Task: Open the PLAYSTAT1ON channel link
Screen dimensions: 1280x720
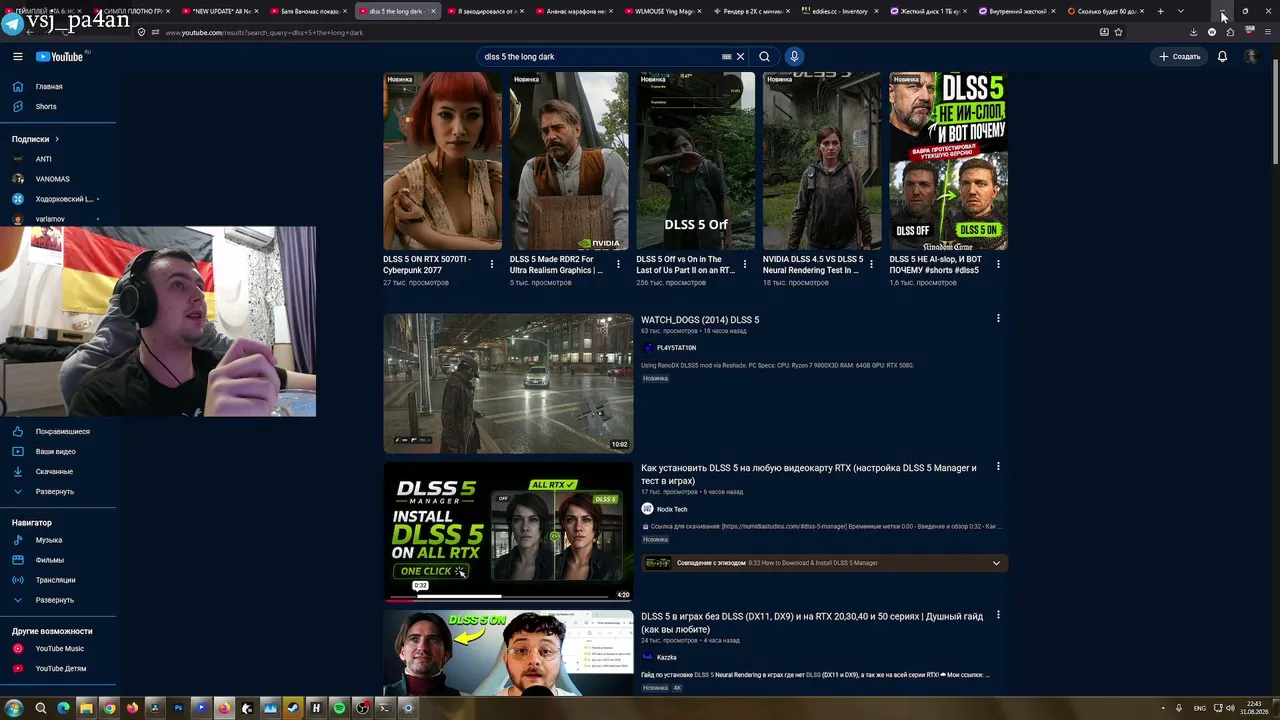Action: (x=676, y=348)
